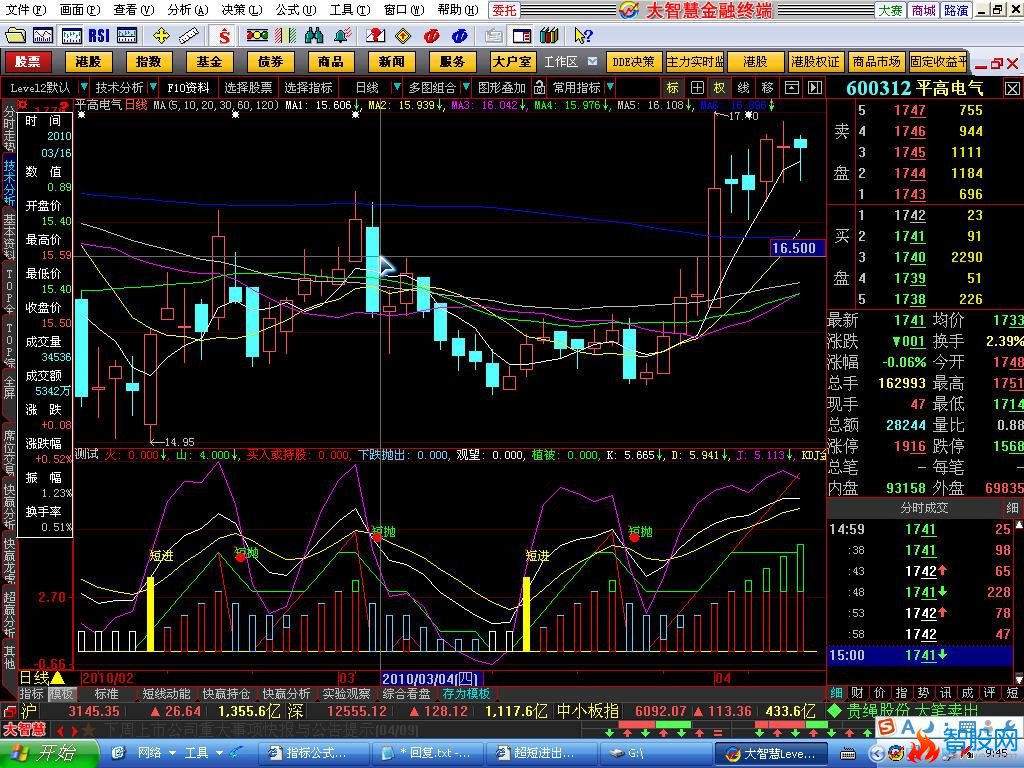The width and height of the screenshot is (1024, 768).
Task: Toggle the 移 move button
Action: [x=767, y=88]
